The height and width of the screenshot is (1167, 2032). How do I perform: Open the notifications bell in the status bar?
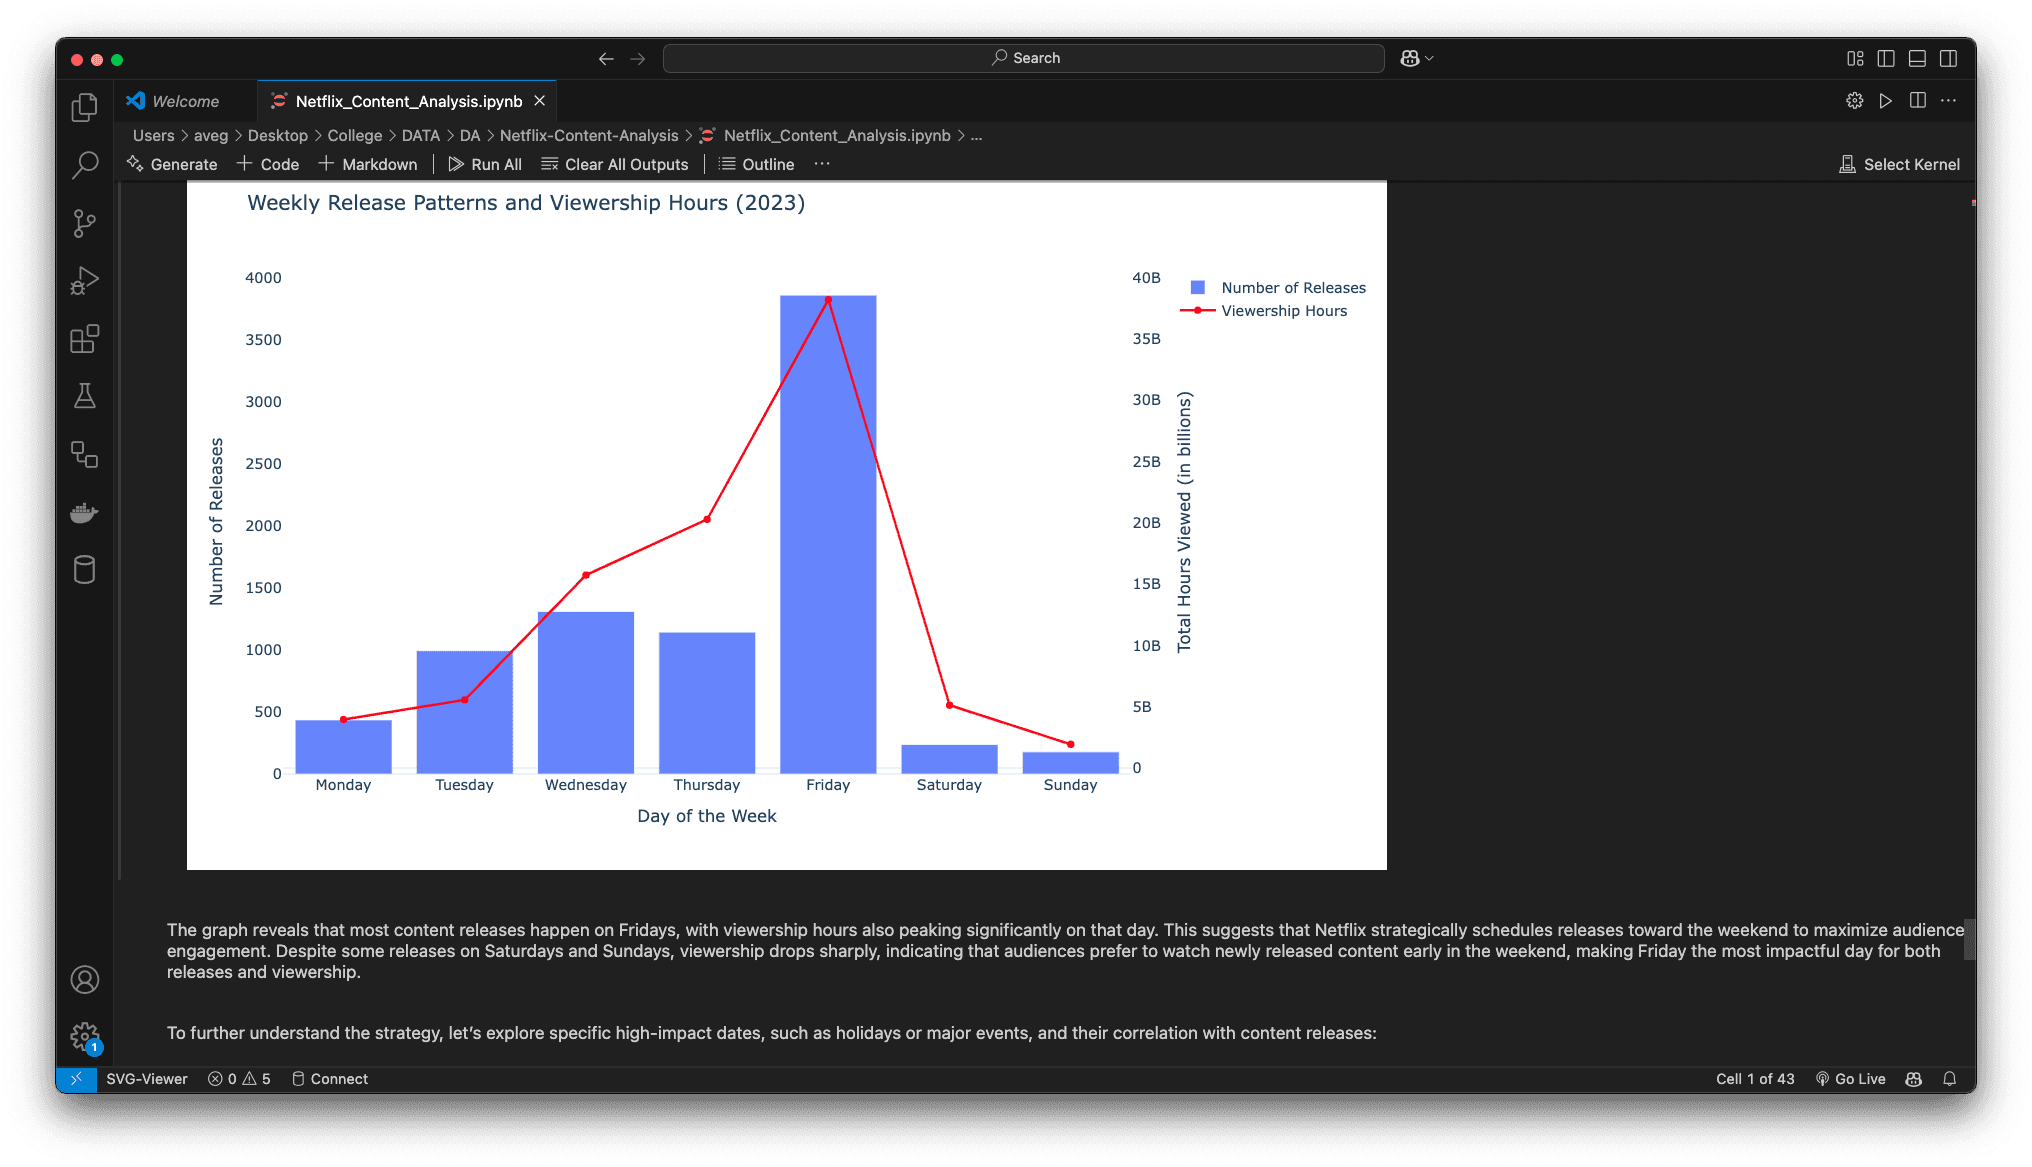click(x=1950, y=1079)
